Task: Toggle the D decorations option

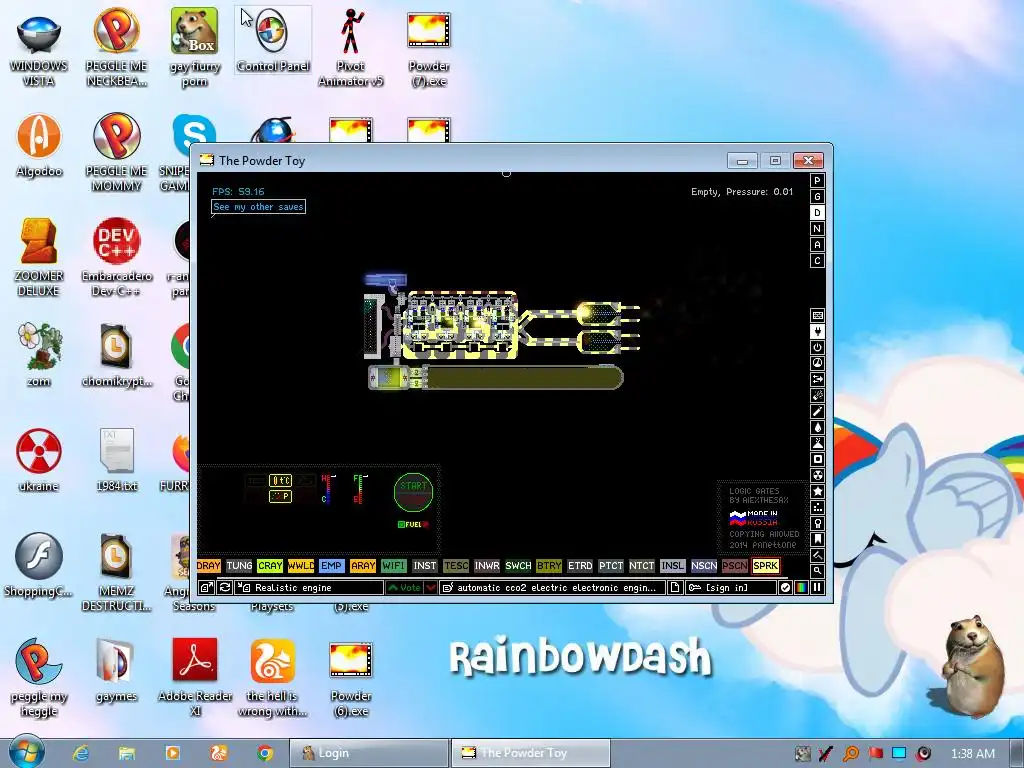Action: (x=817, y=213)
